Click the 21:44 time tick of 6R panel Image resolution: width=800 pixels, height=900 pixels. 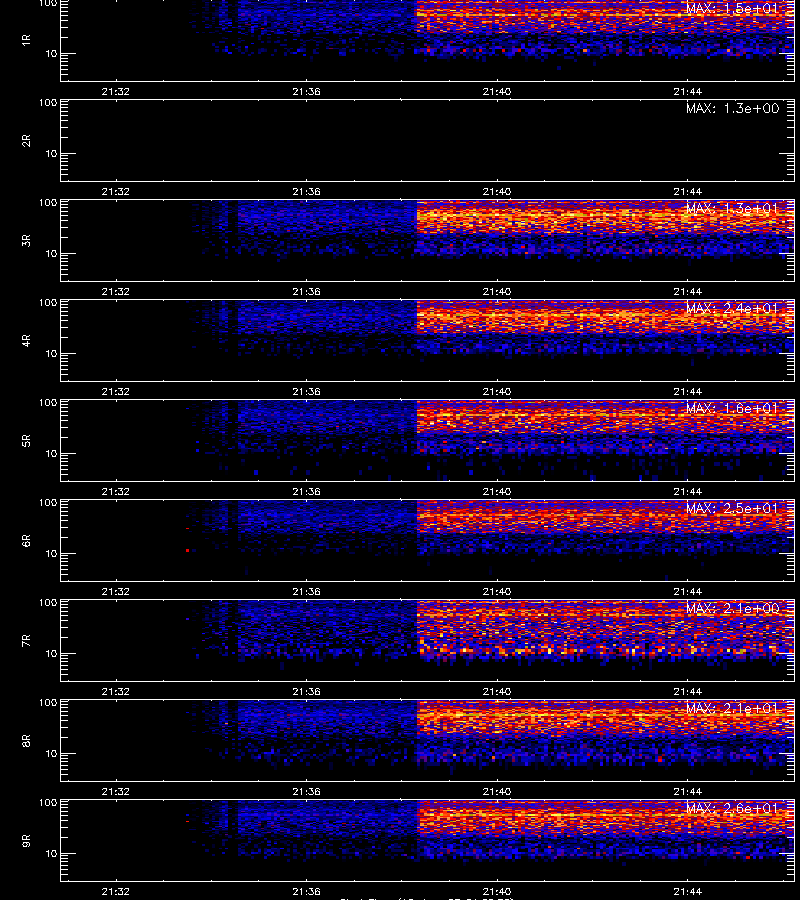(688, 591)
